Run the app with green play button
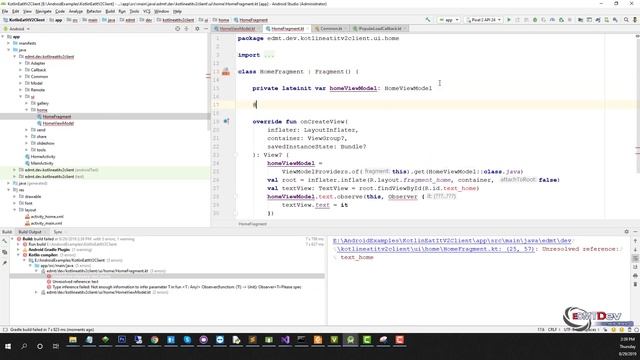This screenshot has width=640, height=360. click(x=509, y=20)
